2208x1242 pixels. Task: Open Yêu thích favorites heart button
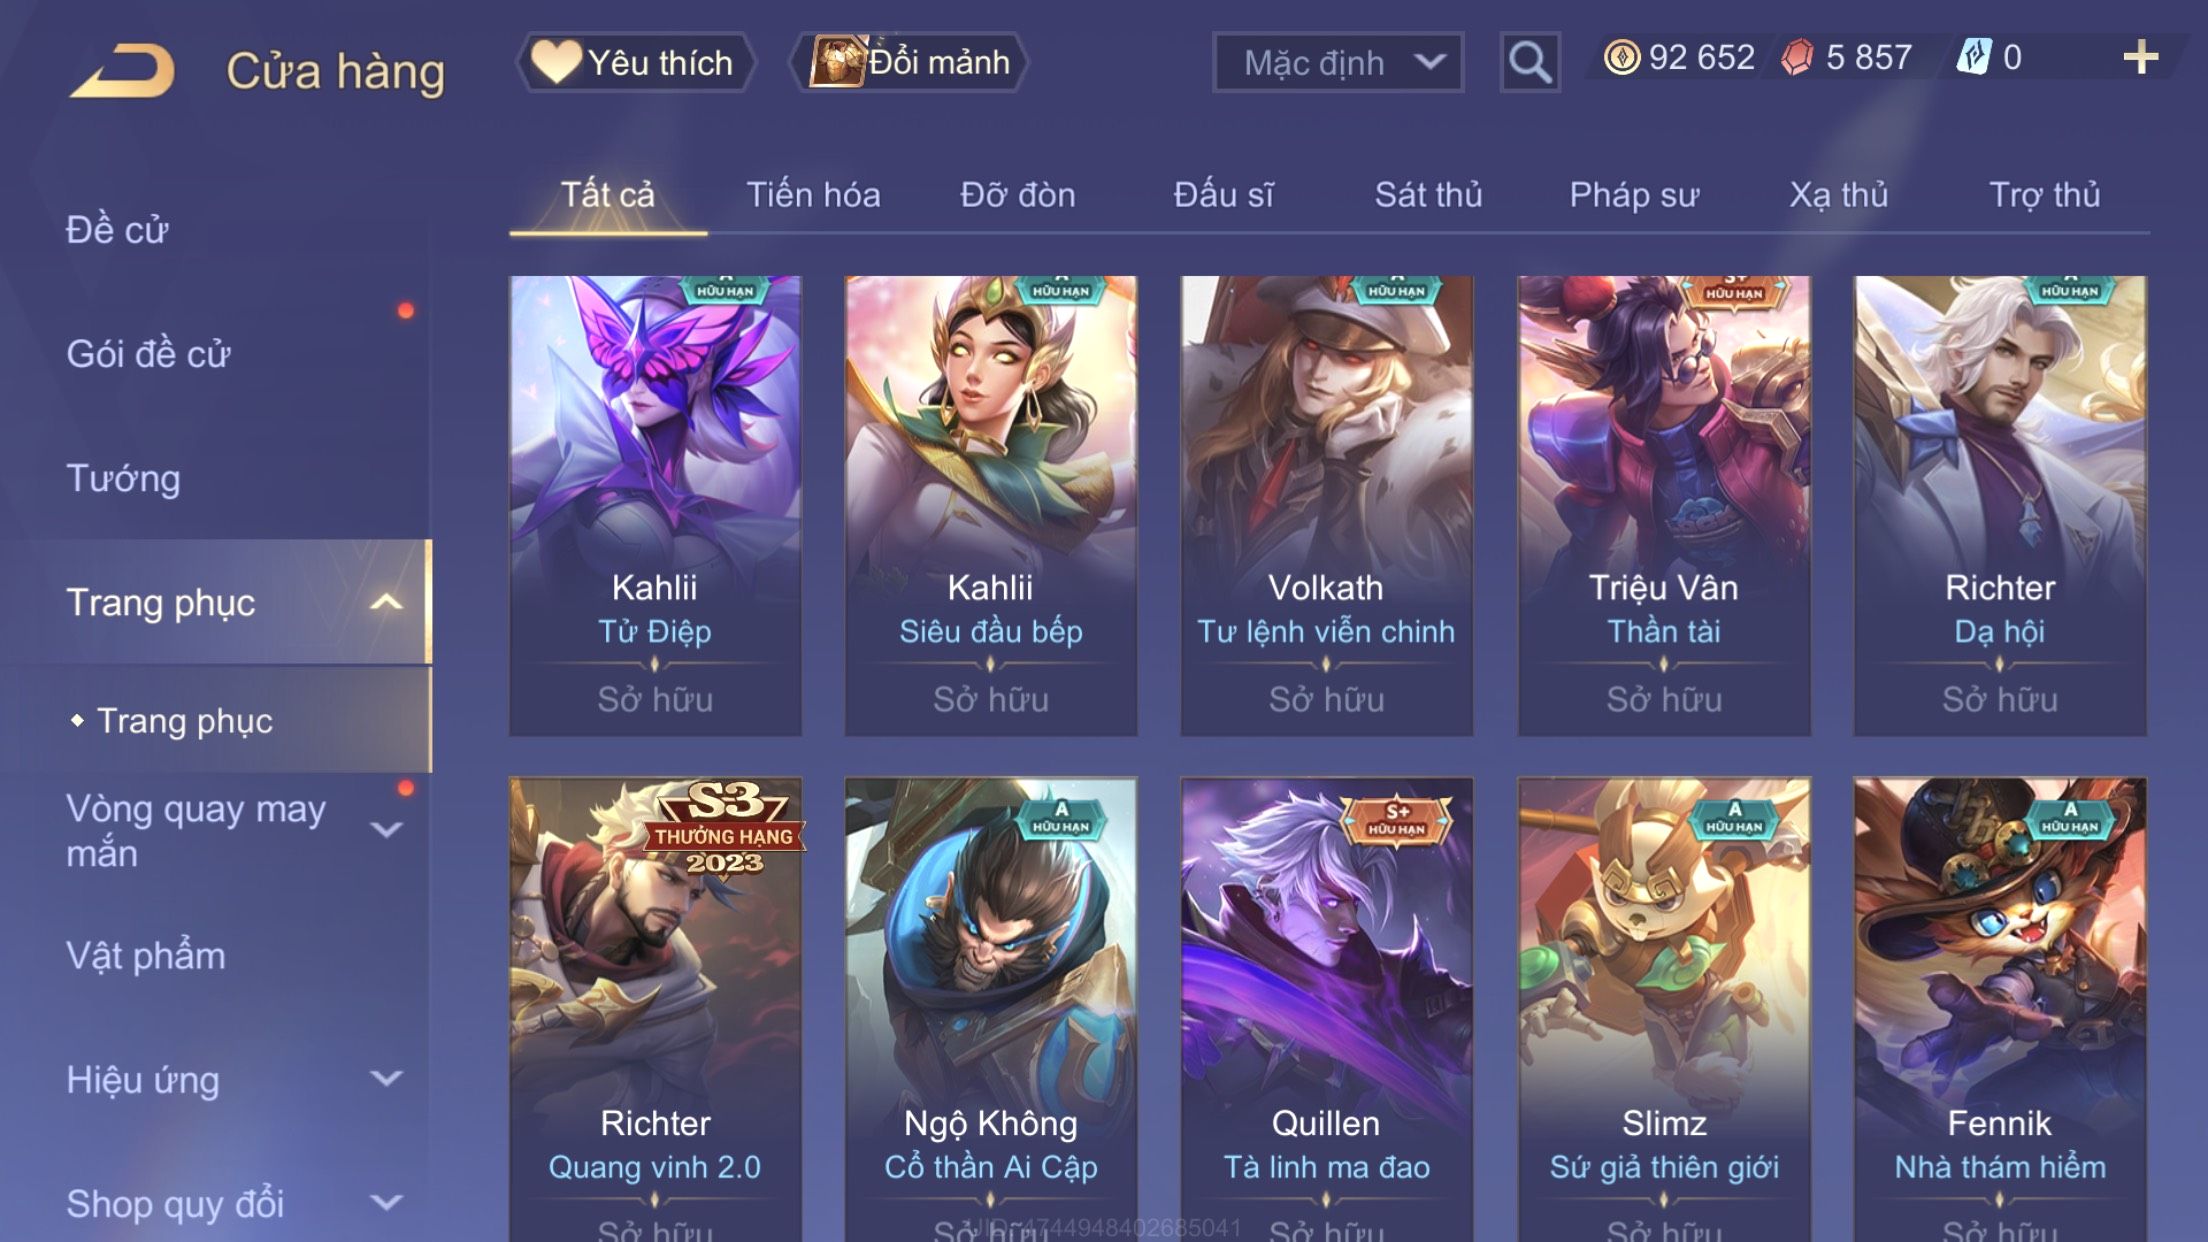pos(634,62)
